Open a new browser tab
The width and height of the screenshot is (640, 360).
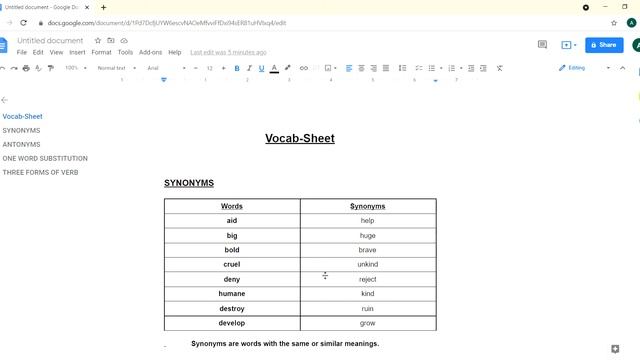(x=104, y=7)
